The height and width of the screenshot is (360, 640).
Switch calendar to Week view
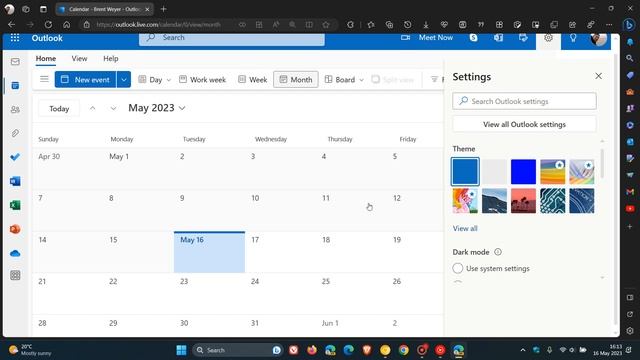253,80
